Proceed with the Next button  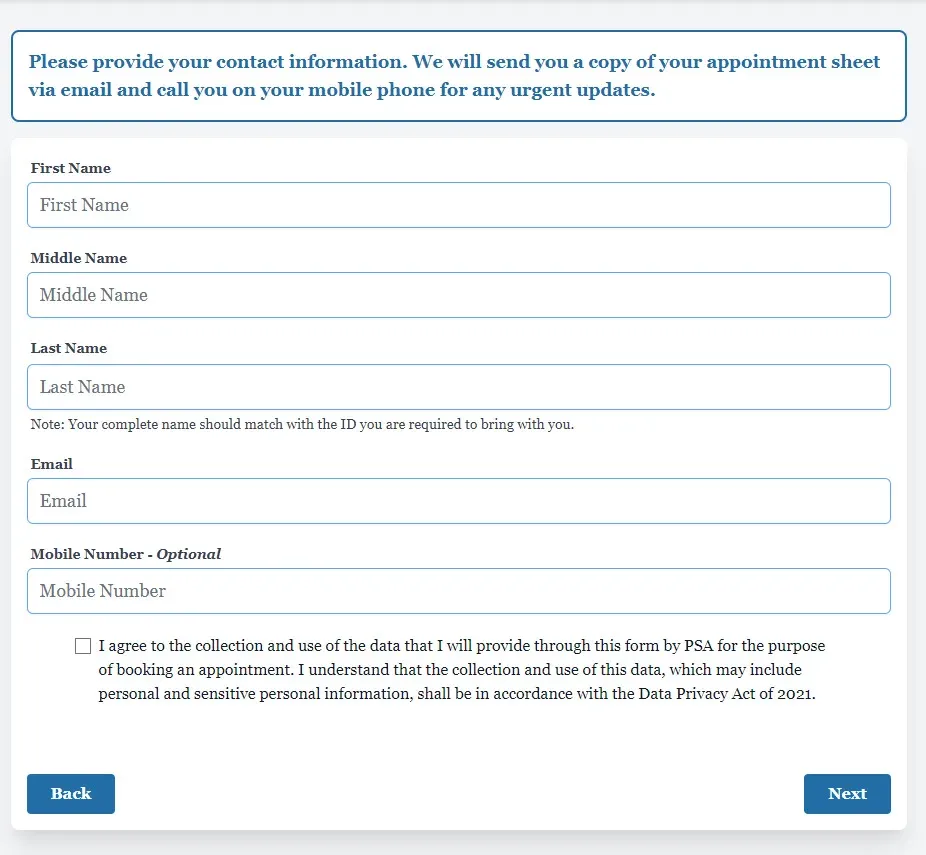coord(847,794)
